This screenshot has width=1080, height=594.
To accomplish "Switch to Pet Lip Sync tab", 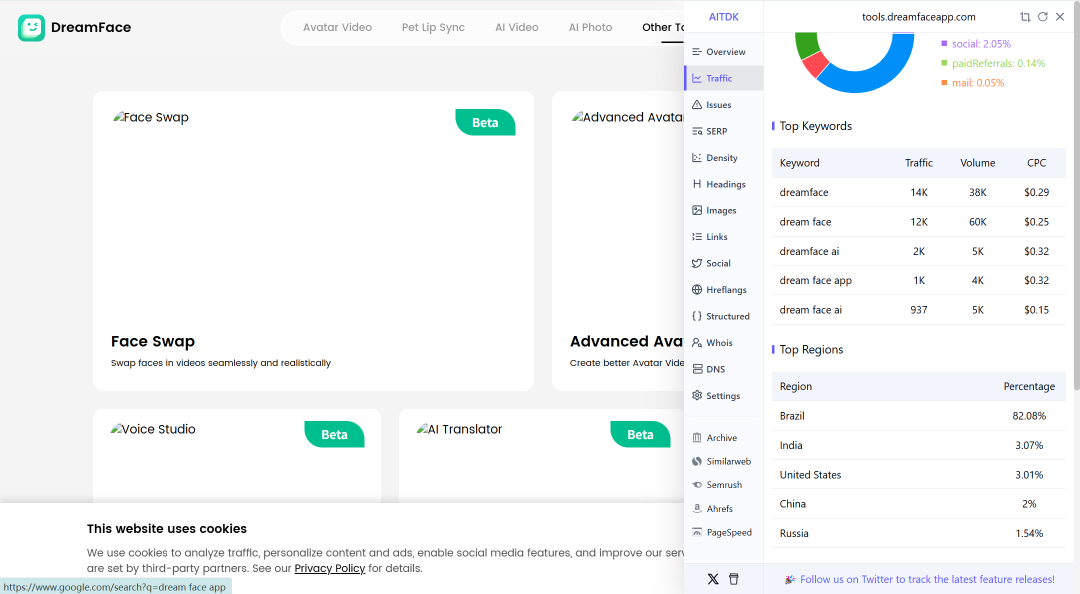I will [433, 28].
